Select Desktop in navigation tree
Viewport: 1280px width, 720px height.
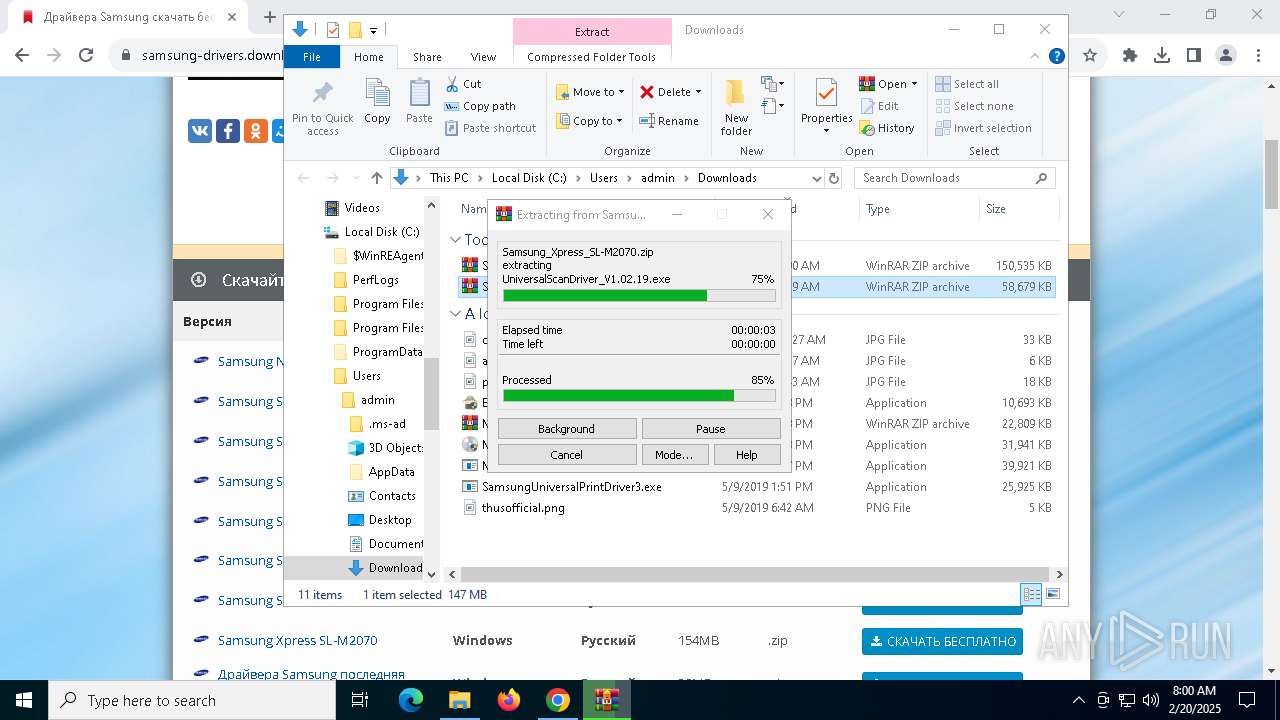point(389,520)
